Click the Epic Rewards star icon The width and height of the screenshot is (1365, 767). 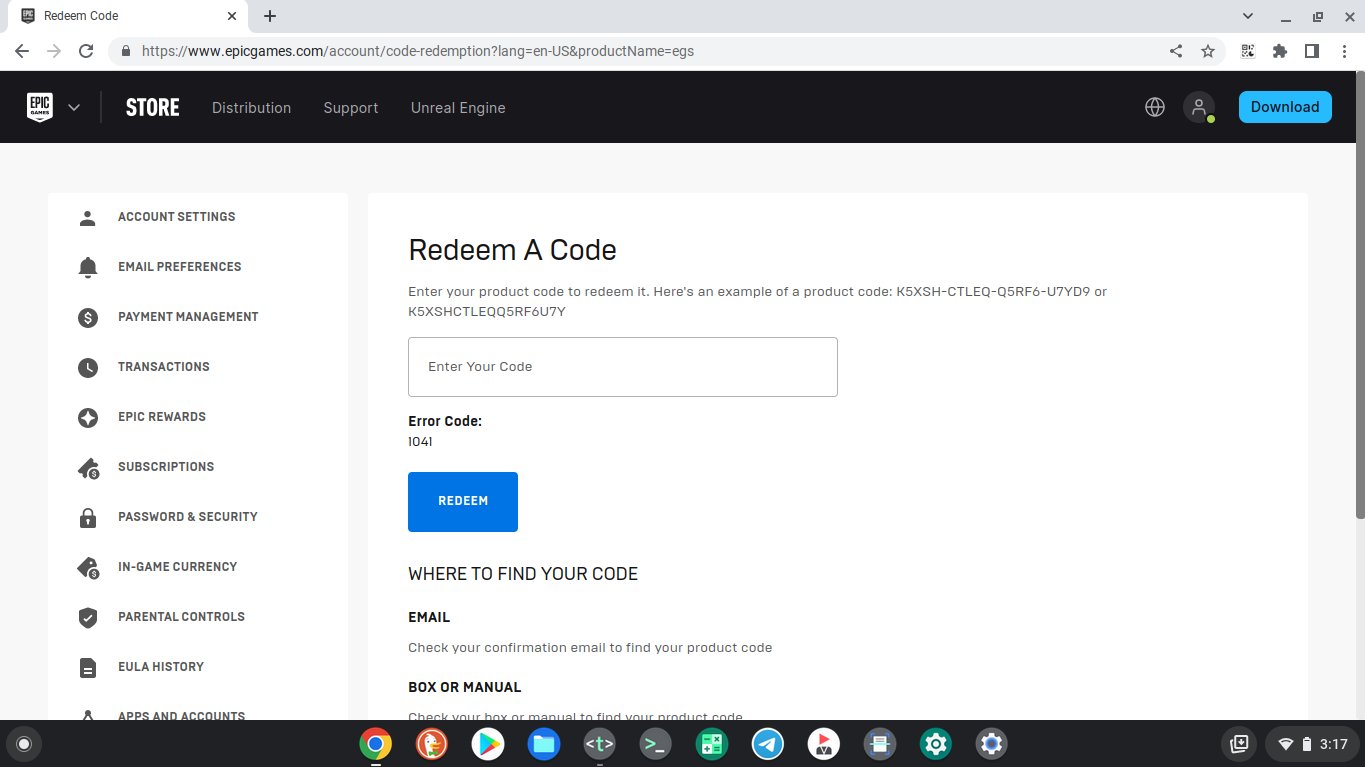pos(88,417)
